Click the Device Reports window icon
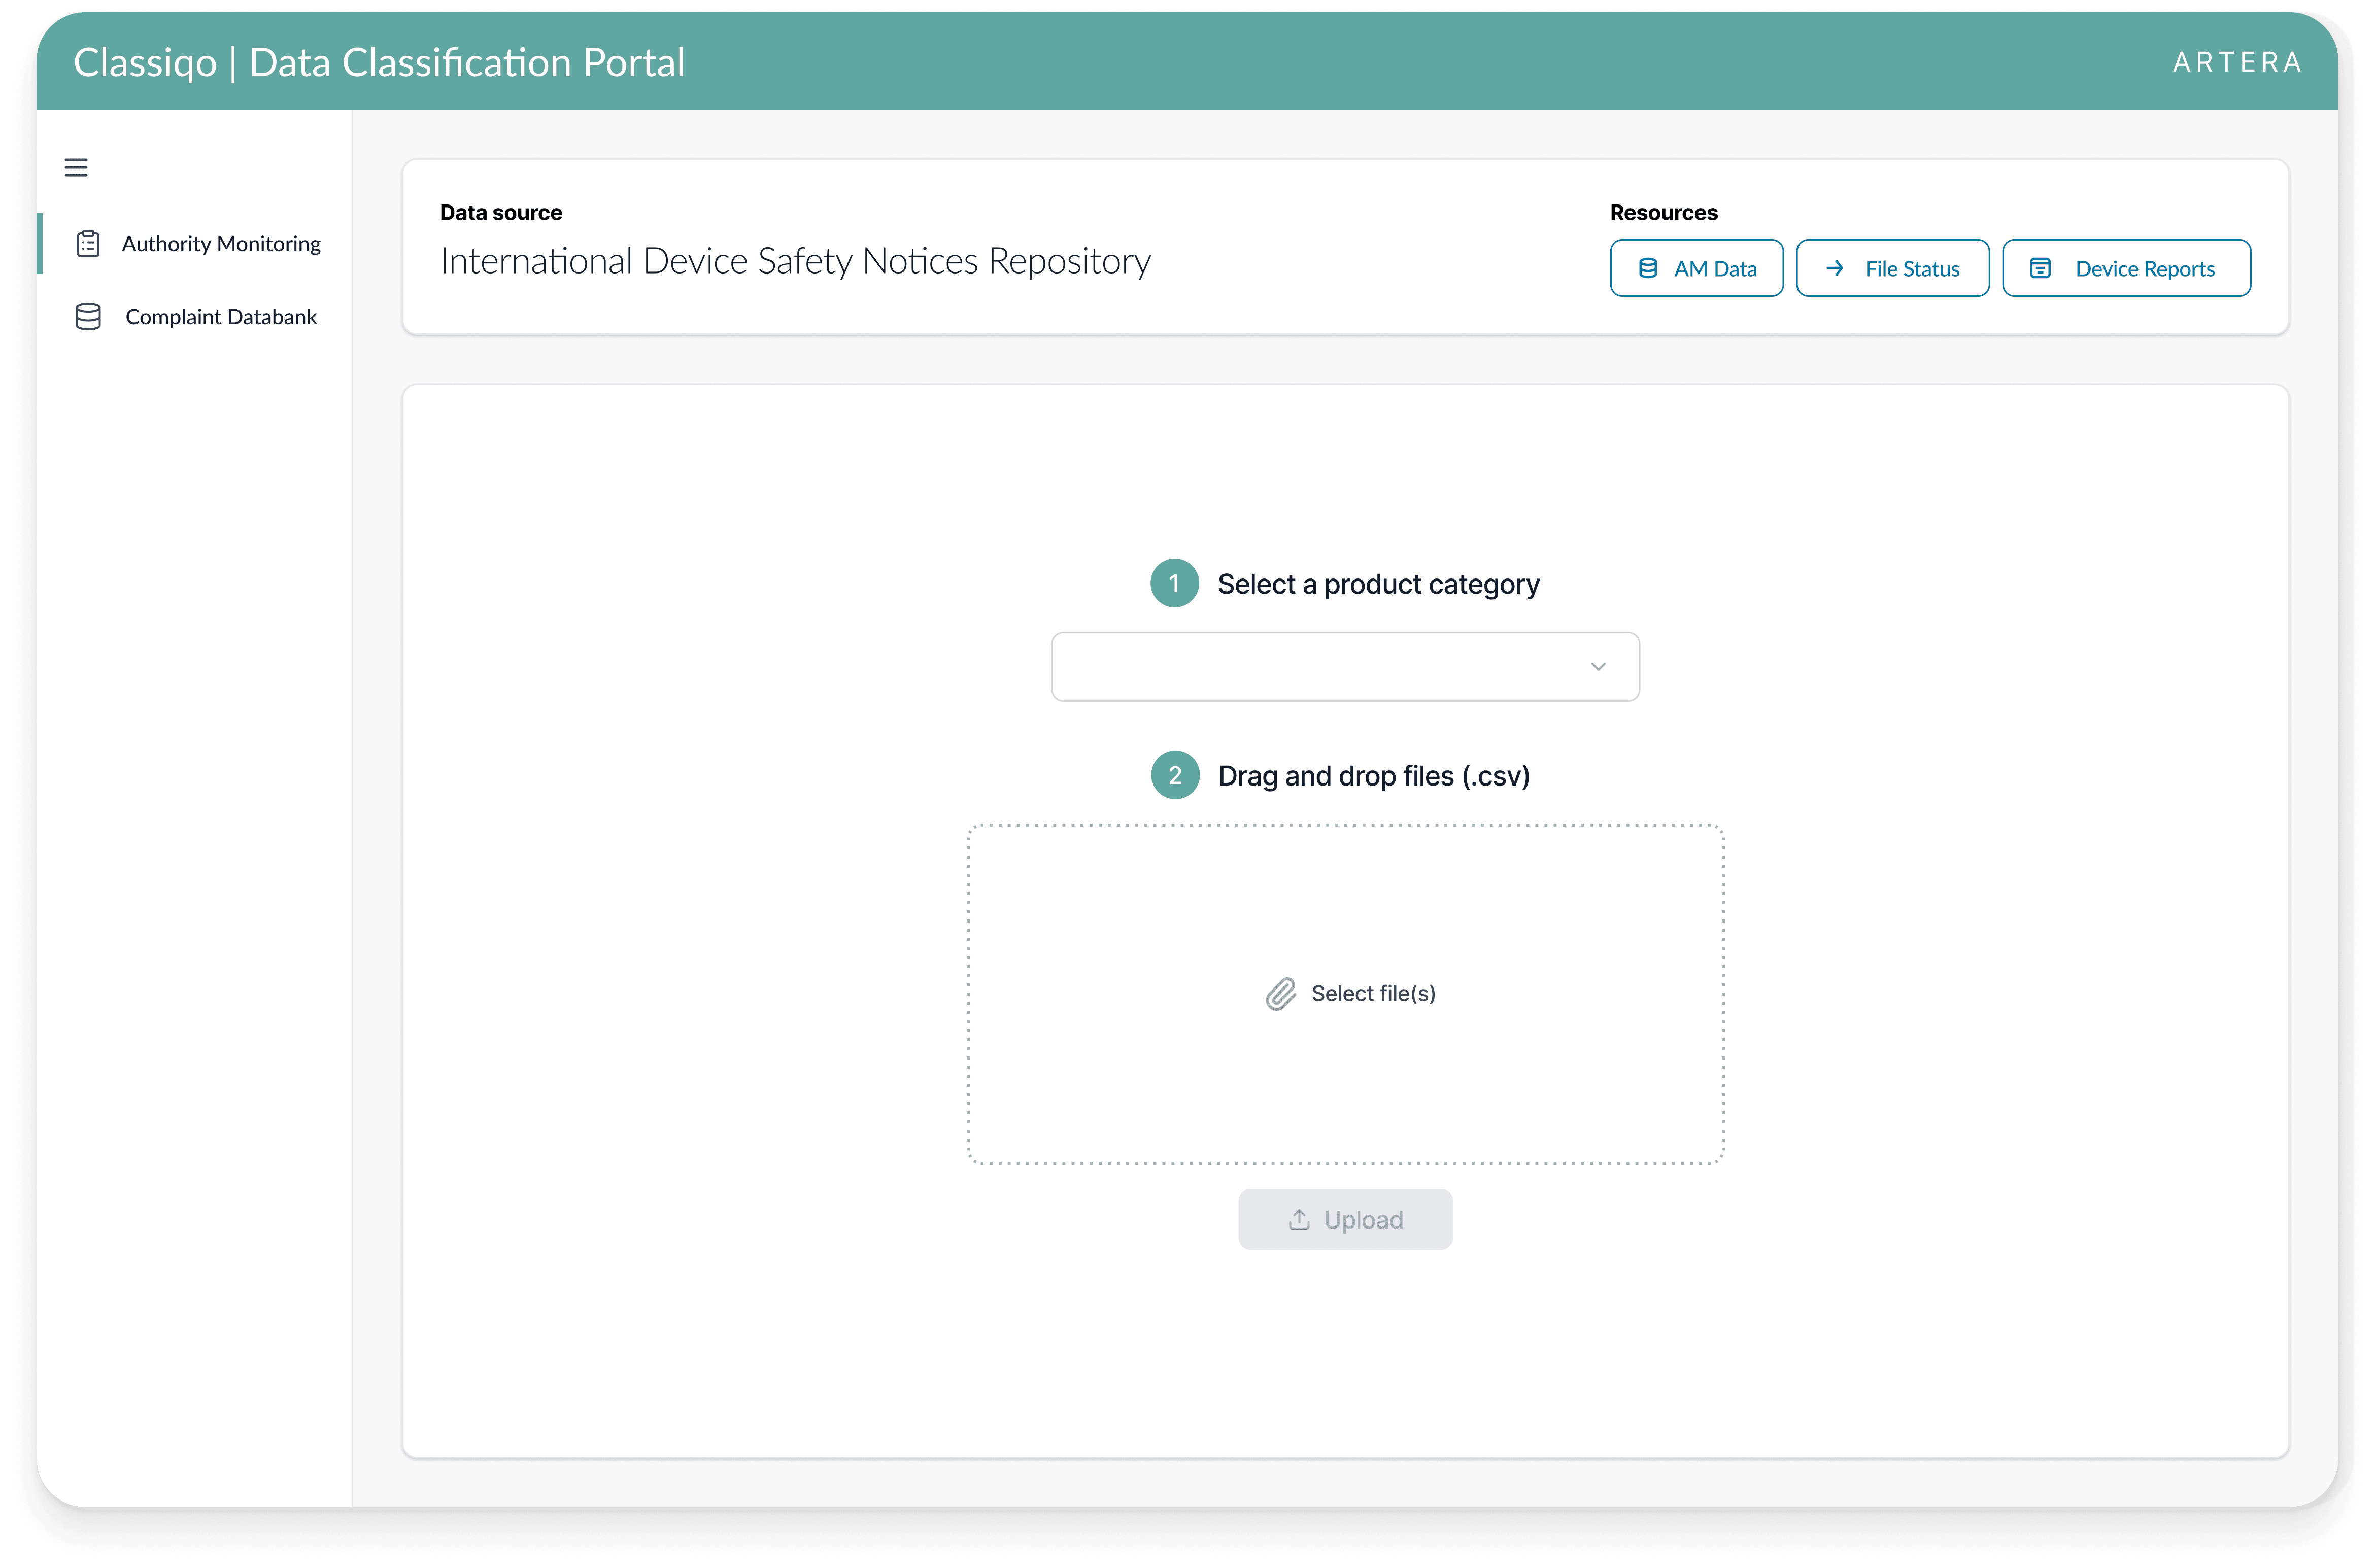Viewport: 2375px width, 1568px height. [x=2040, y=268]
